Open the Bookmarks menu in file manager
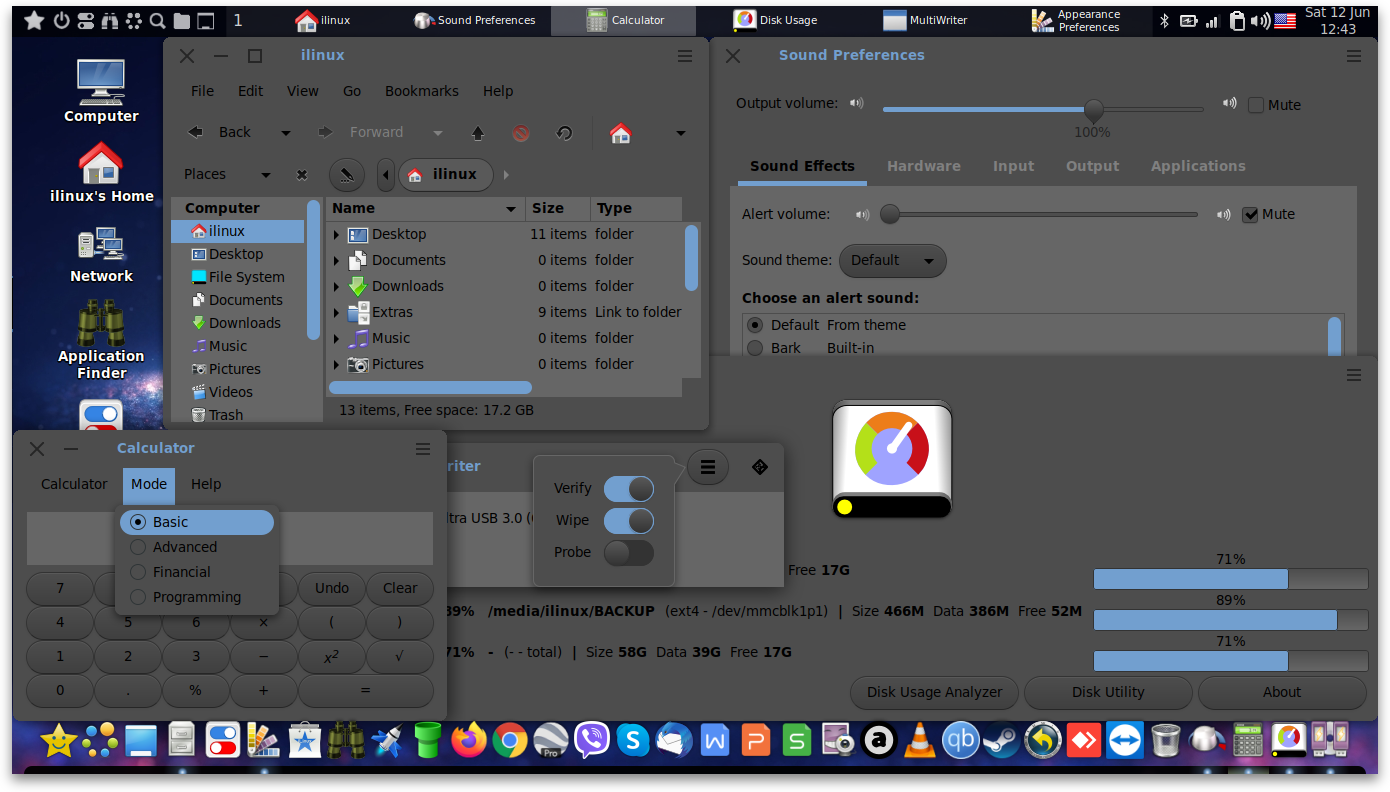 422,91
